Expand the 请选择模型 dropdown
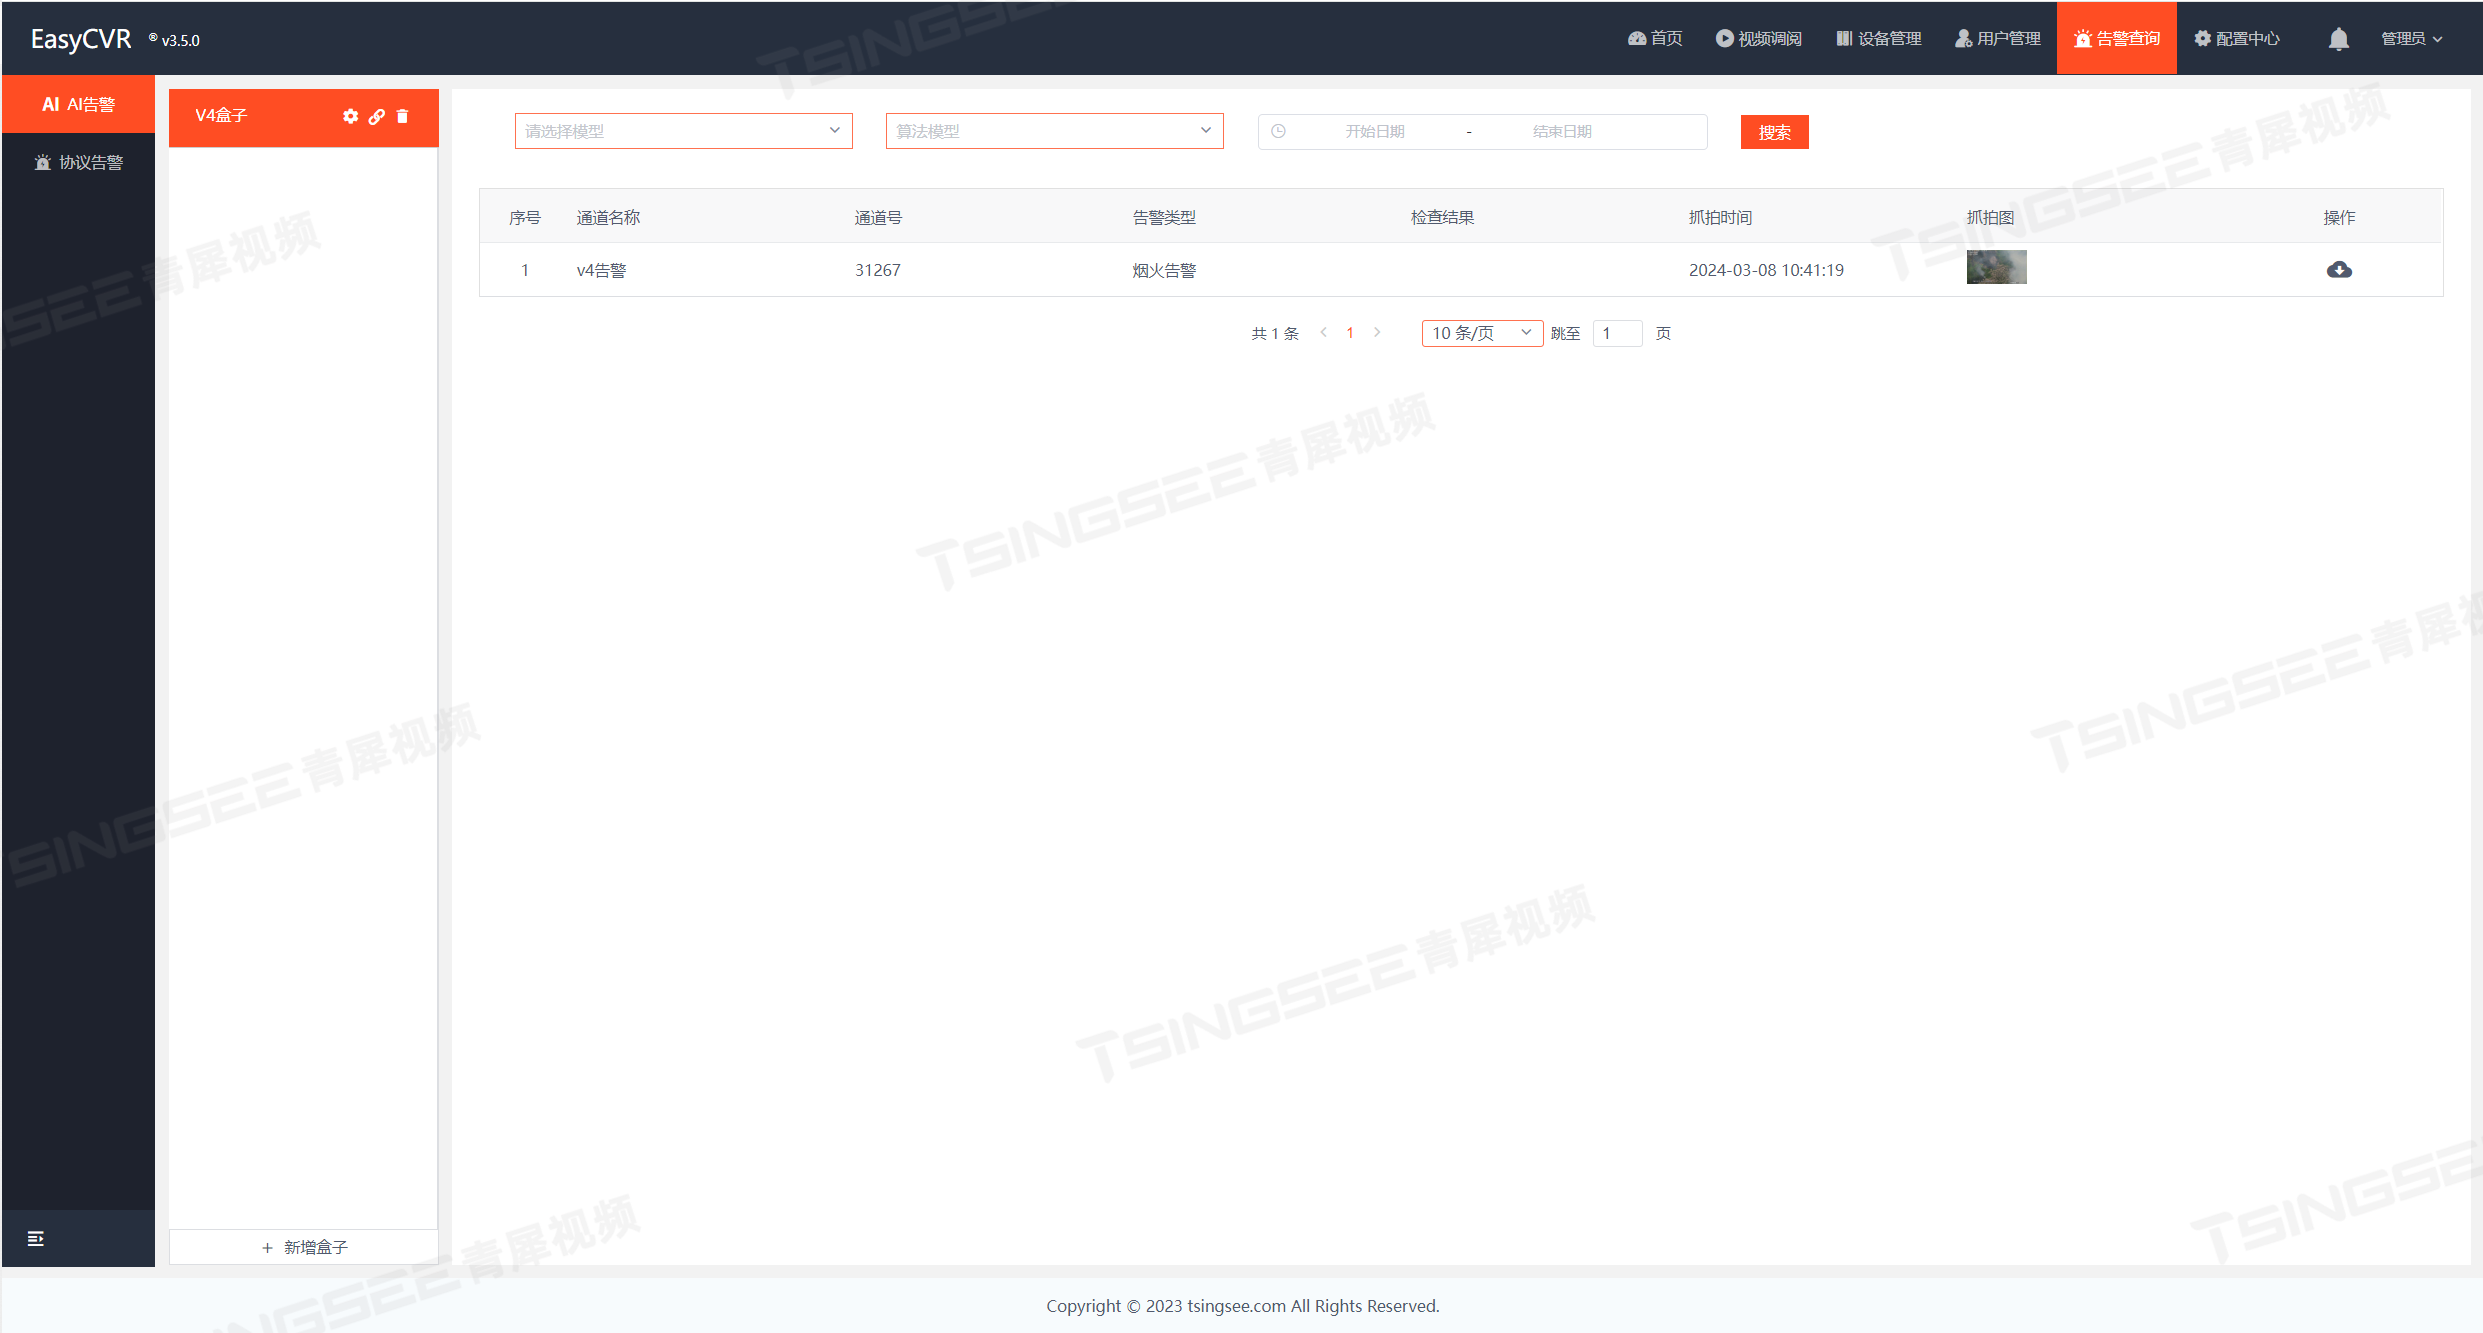 point(683,131)
